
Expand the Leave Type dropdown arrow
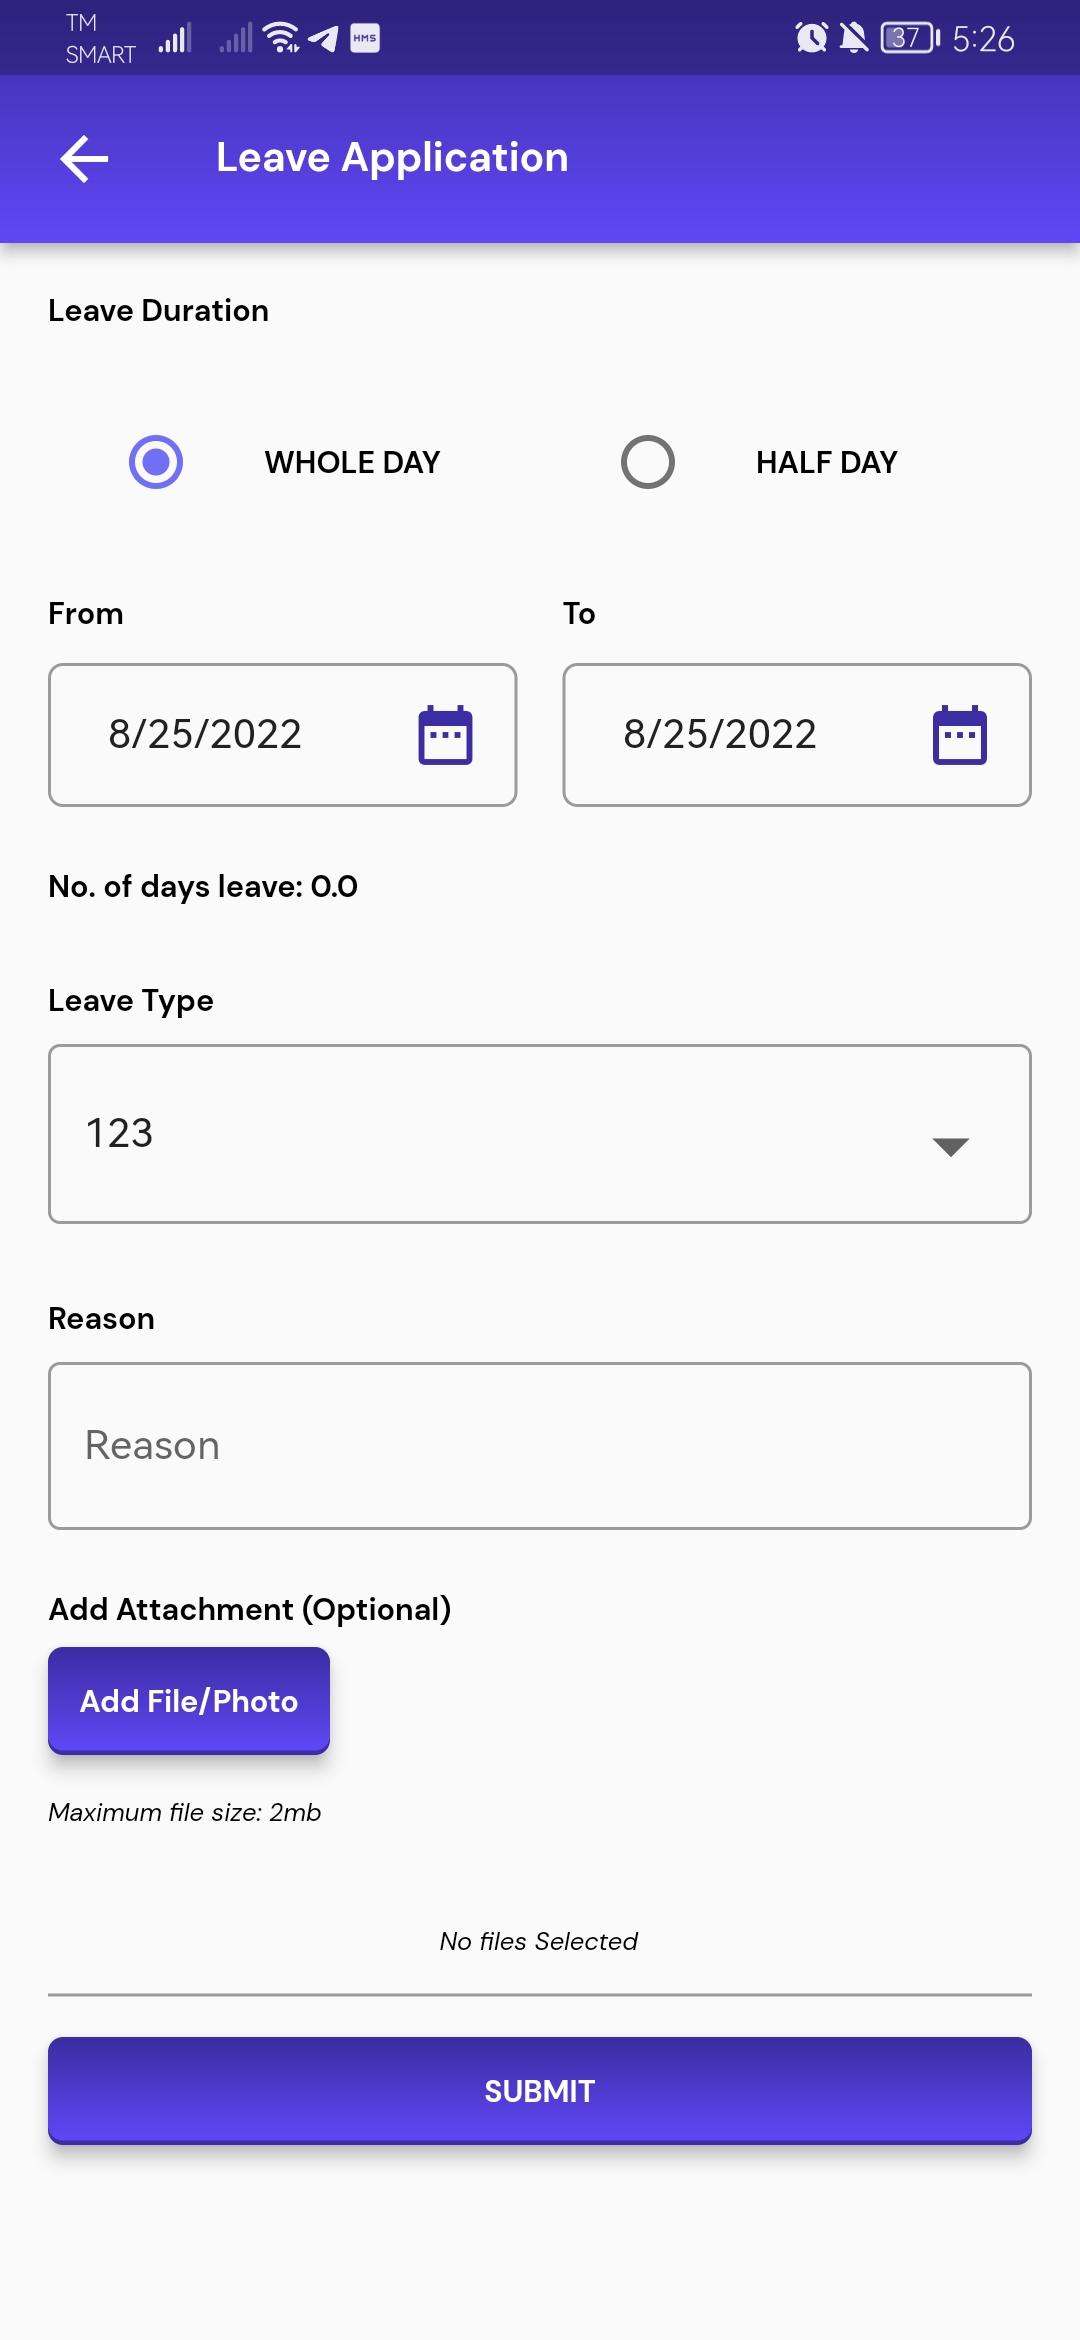(x=950, y=1146)
